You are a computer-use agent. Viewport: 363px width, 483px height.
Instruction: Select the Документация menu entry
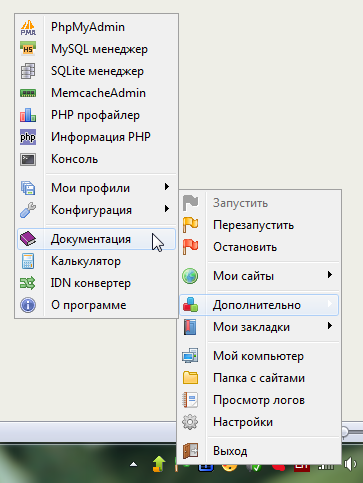click(96, 239)
